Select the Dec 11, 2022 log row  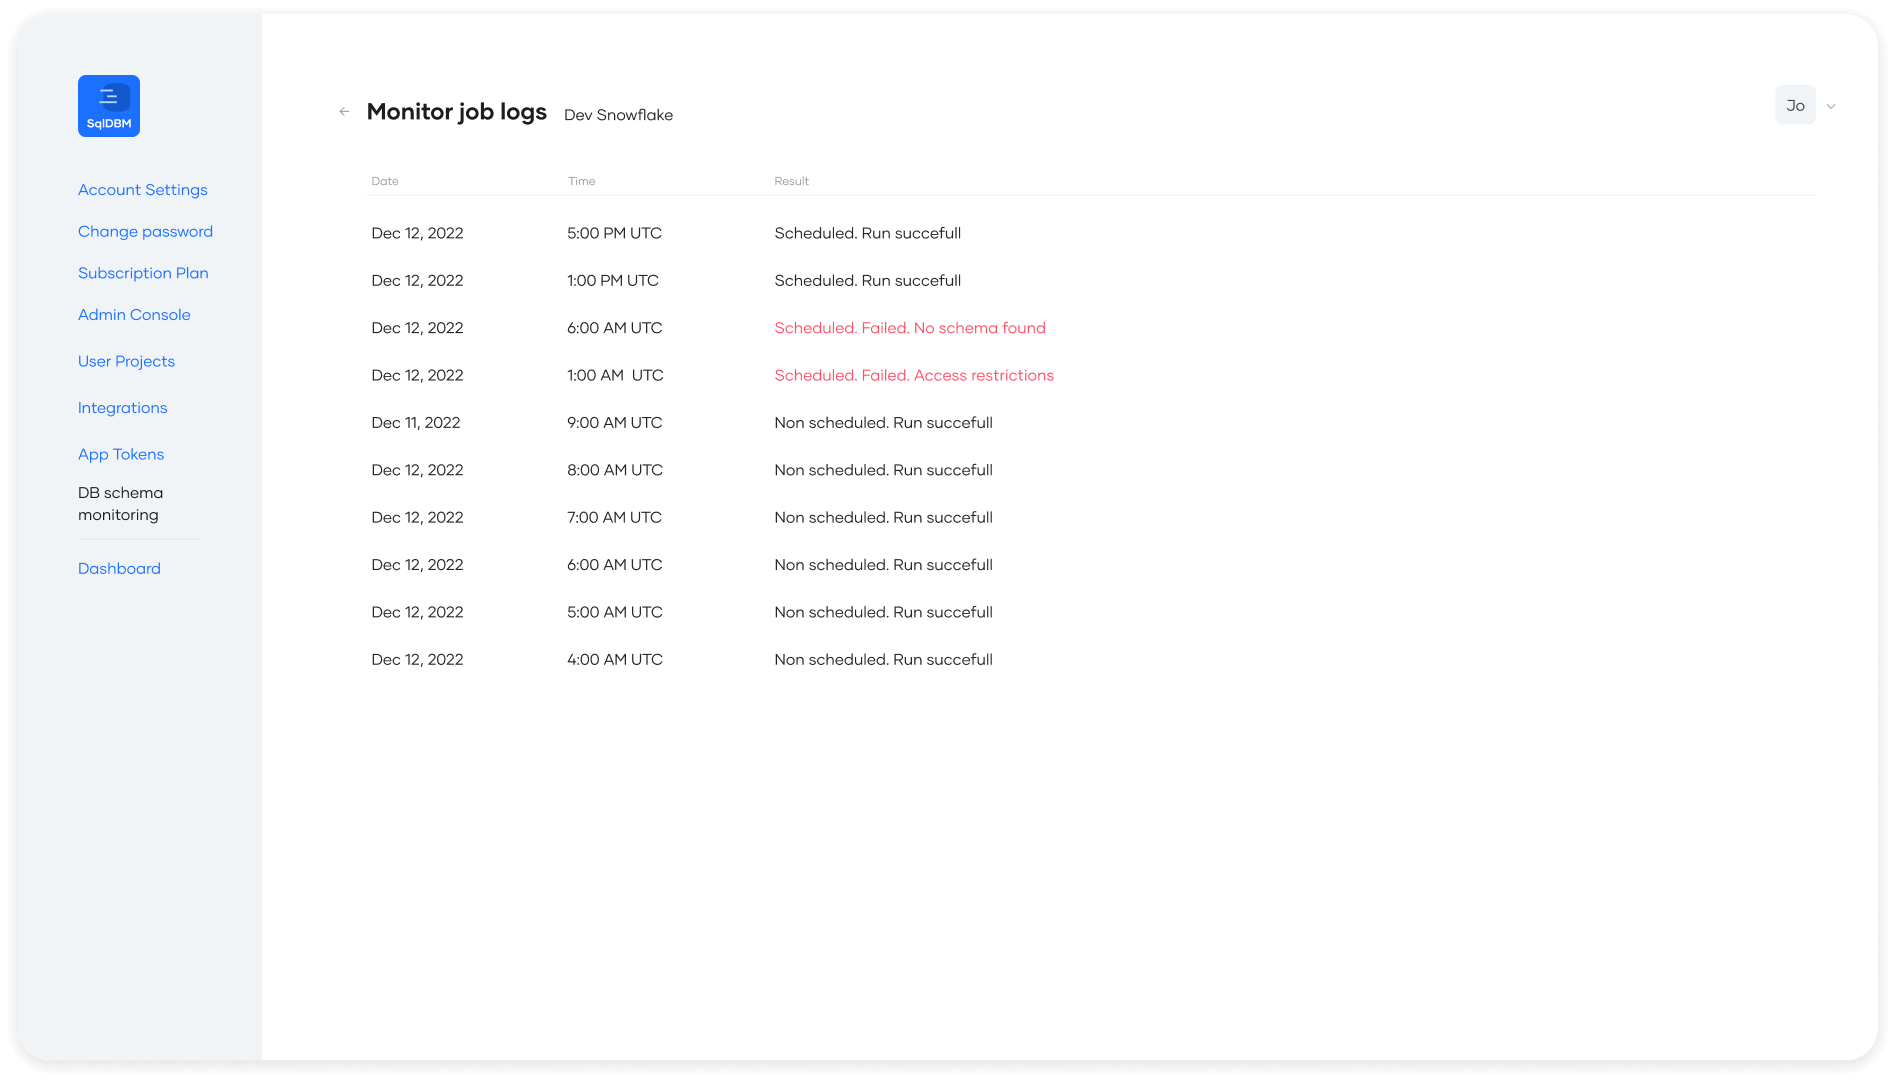point(416,423)
